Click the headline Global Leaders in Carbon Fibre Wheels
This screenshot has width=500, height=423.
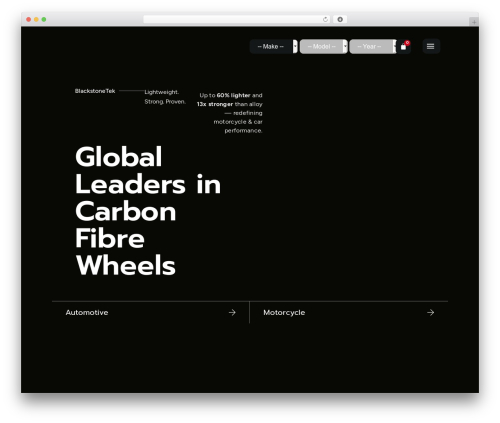point(148,211)
